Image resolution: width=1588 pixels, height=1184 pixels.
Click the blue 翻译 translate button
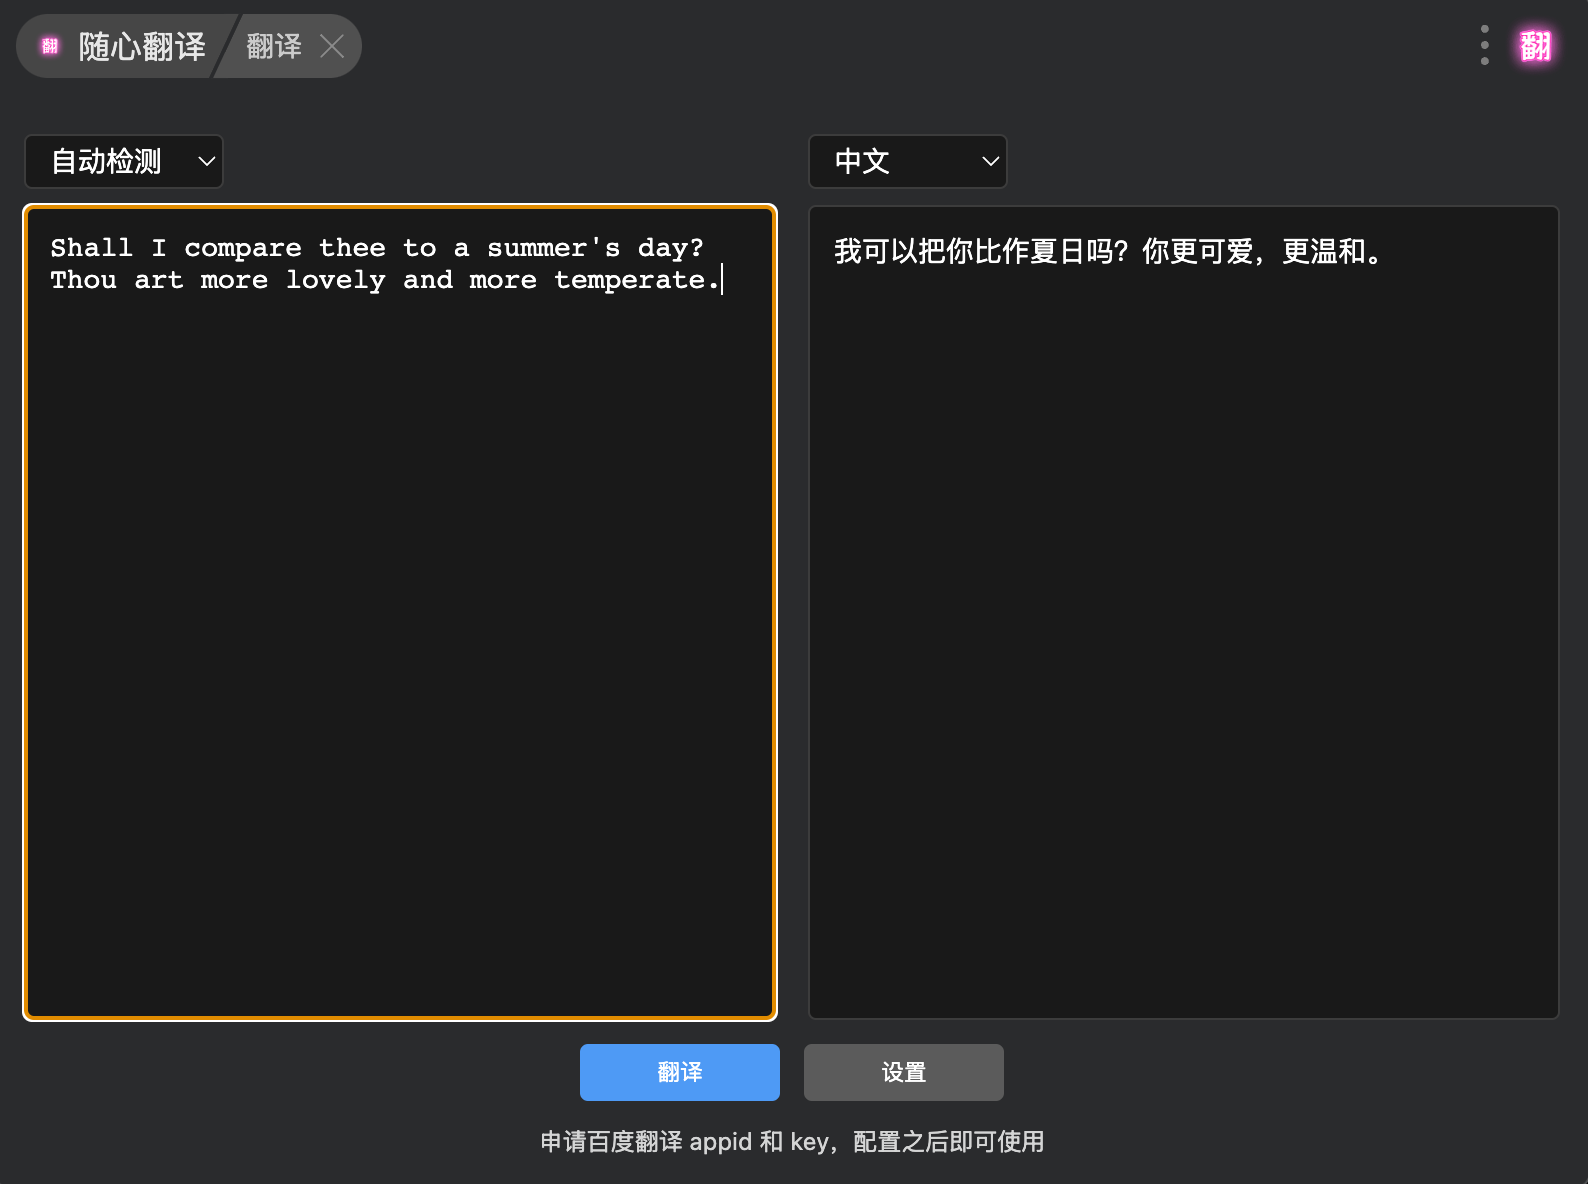[680, 1072]
